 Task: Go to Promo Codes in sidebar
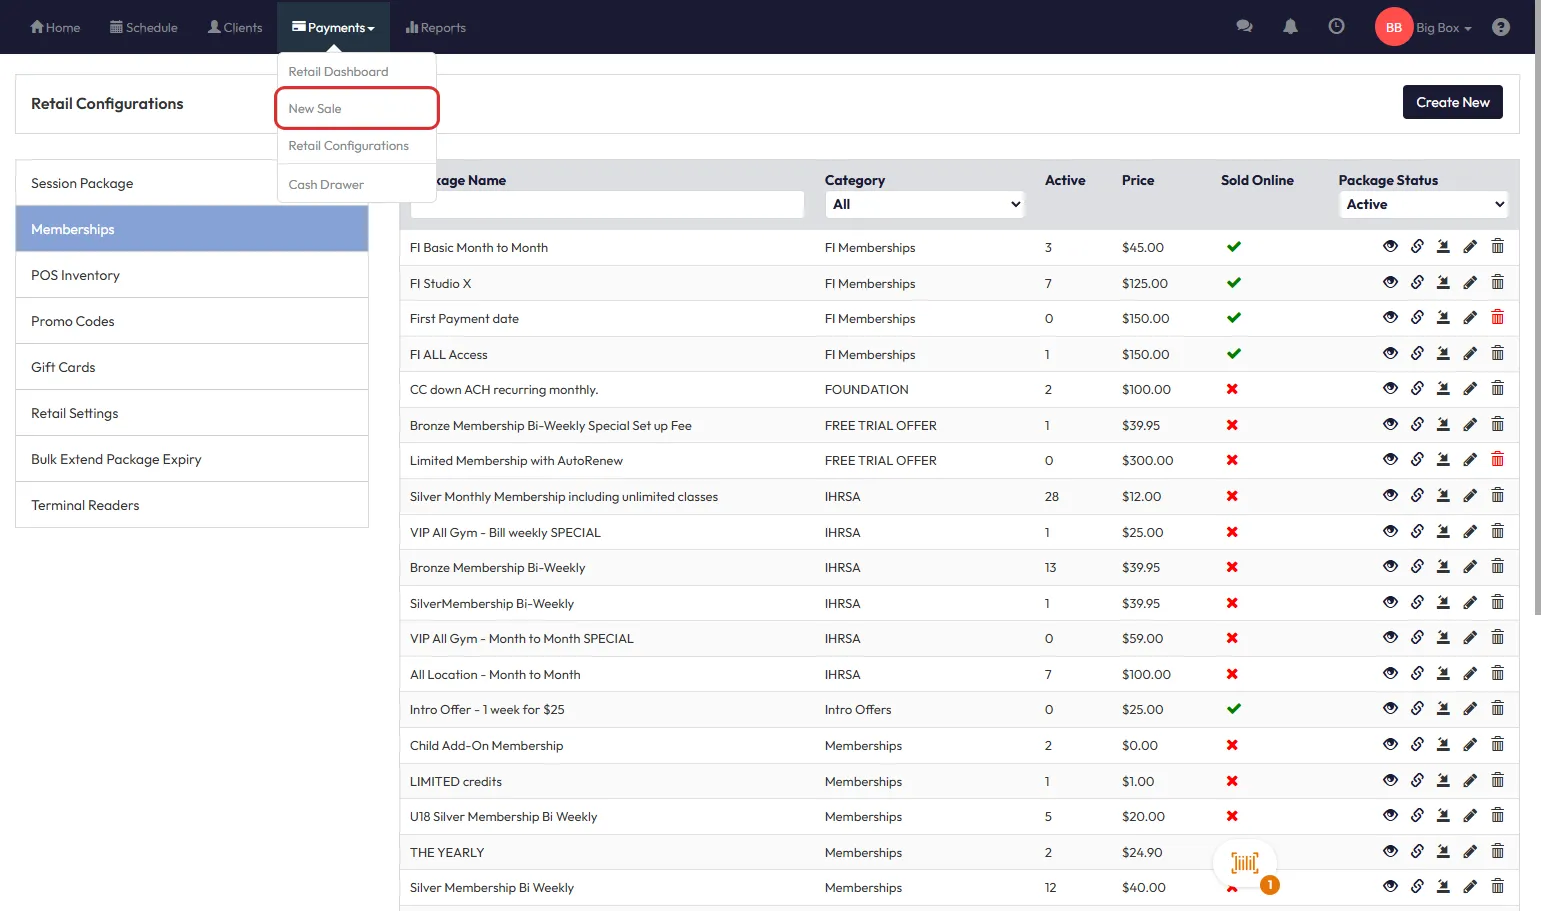click(x=73, y=321)
